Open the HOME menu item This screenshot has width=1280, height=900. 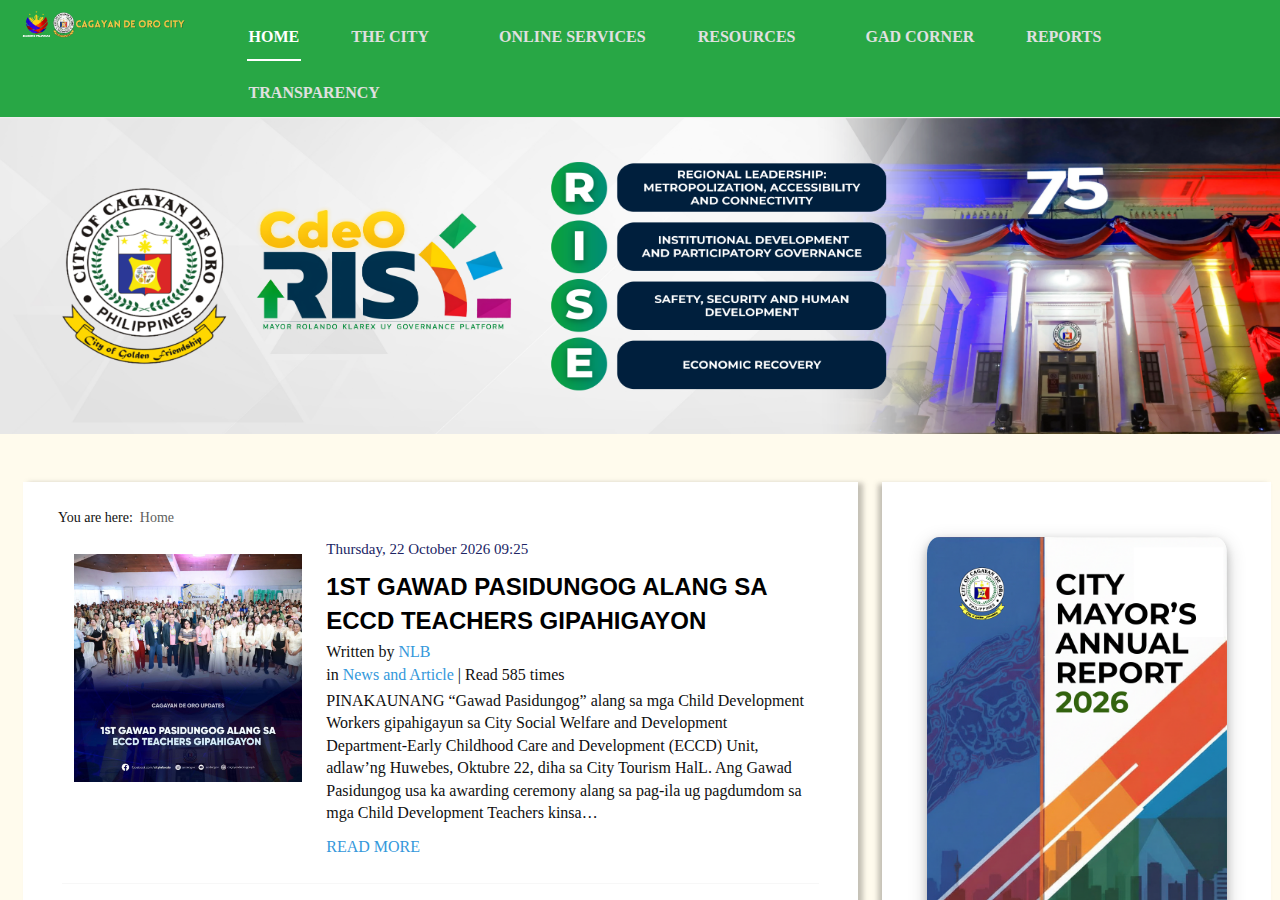pyautogui.click(x=274, y=37)
